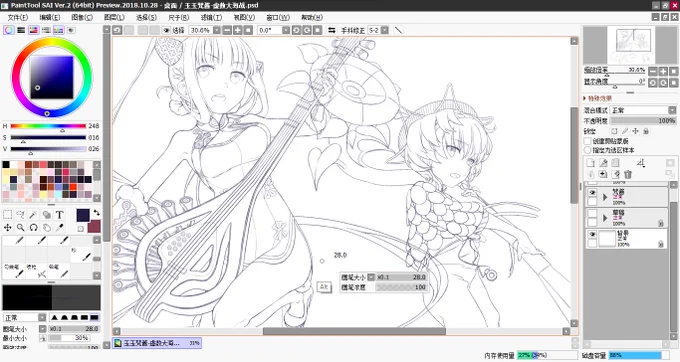Screen dimensions: 680x362
Task: Show the HSV slider panel
Action: coord(33,30)
